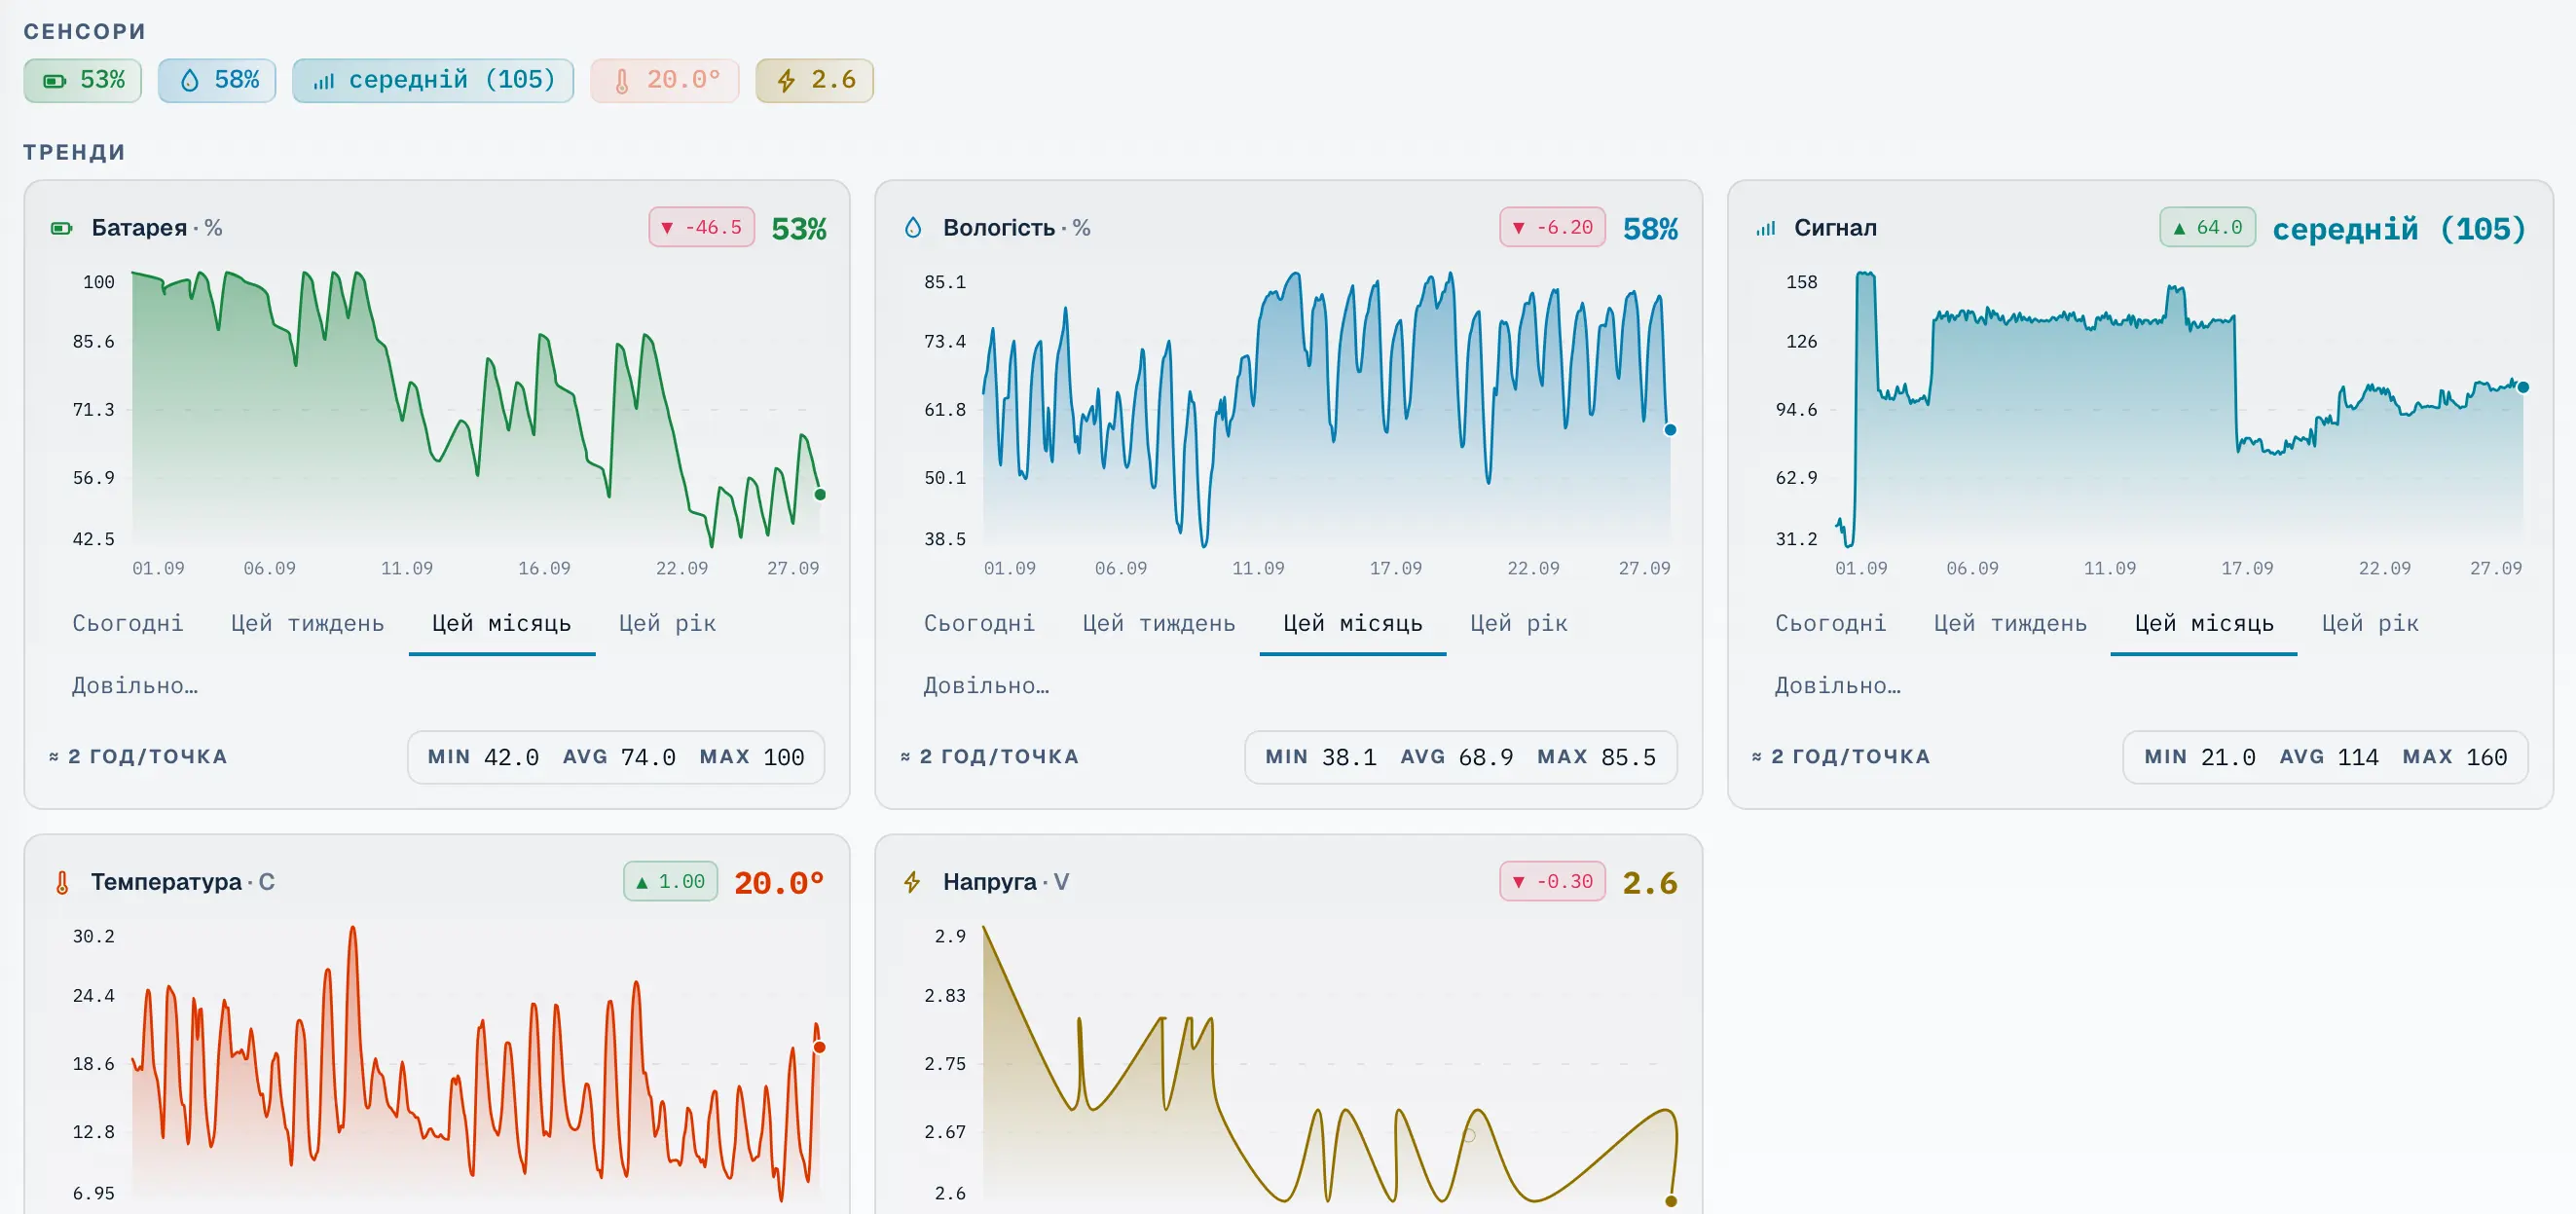Select Цей рік tab in Вологість card
Image resolution: width=2576 pixels, height=1214 pixels.
pos(1519,624)
